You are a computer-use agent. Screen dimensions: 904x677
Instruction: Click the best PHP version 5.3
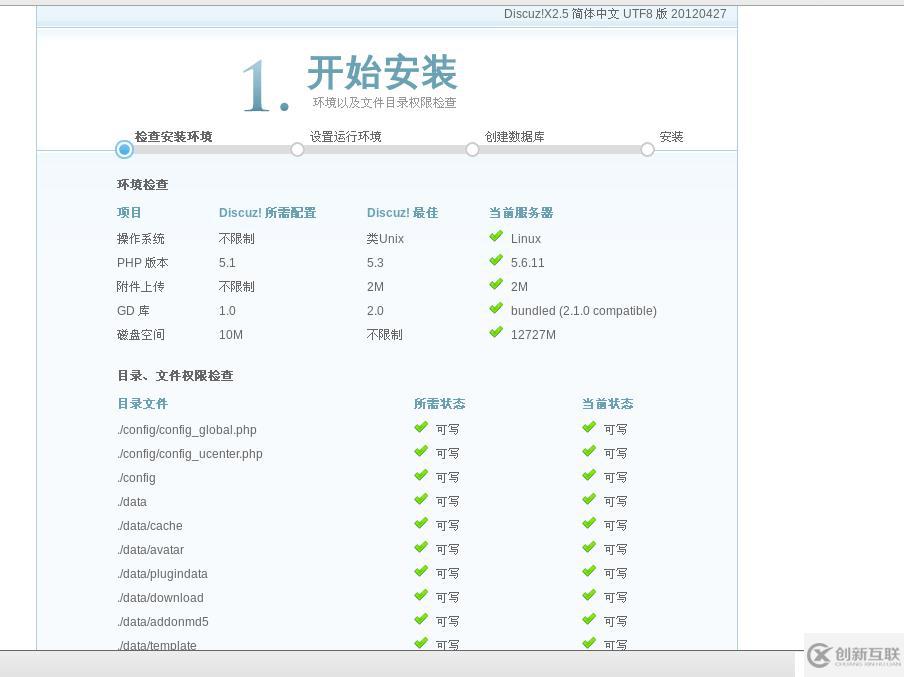click(375, 263)
